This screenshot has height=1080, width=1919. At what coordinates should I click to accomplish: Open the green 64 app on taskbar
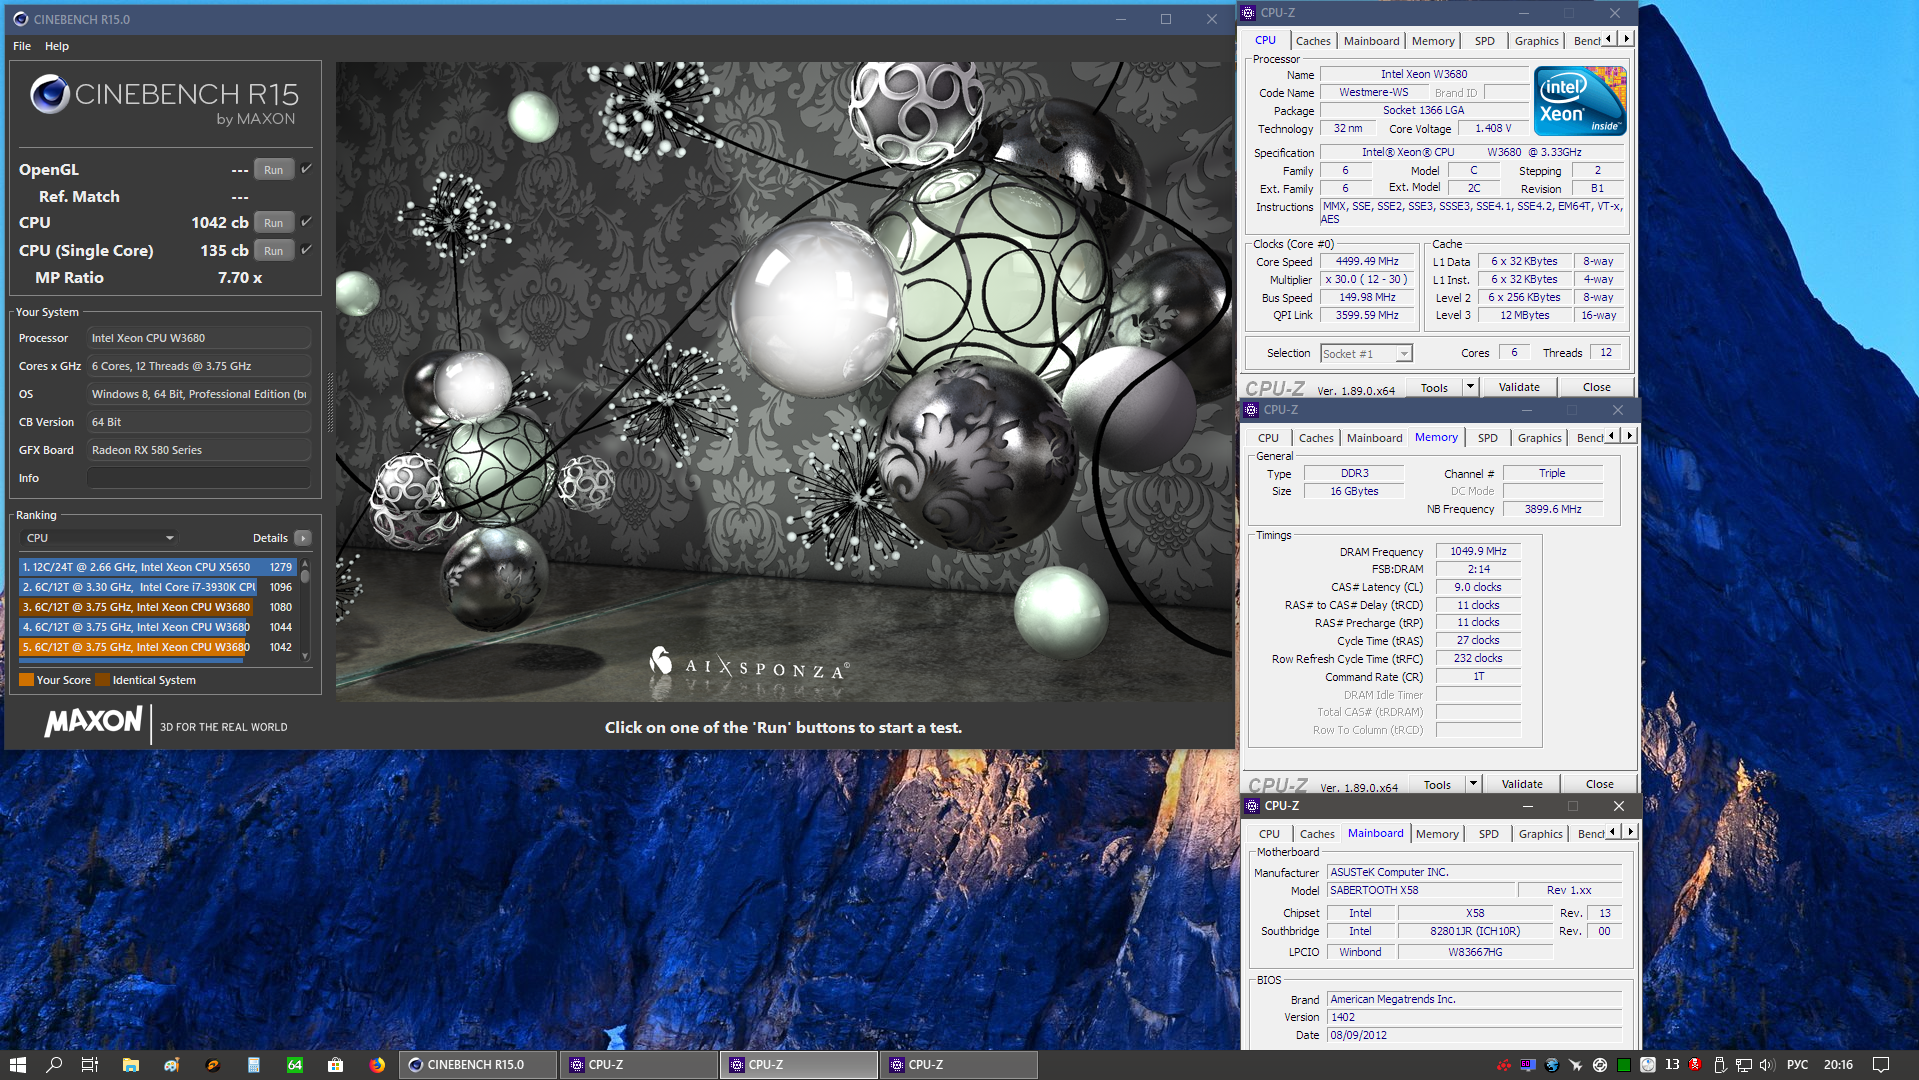click(x=294, y=1065)
